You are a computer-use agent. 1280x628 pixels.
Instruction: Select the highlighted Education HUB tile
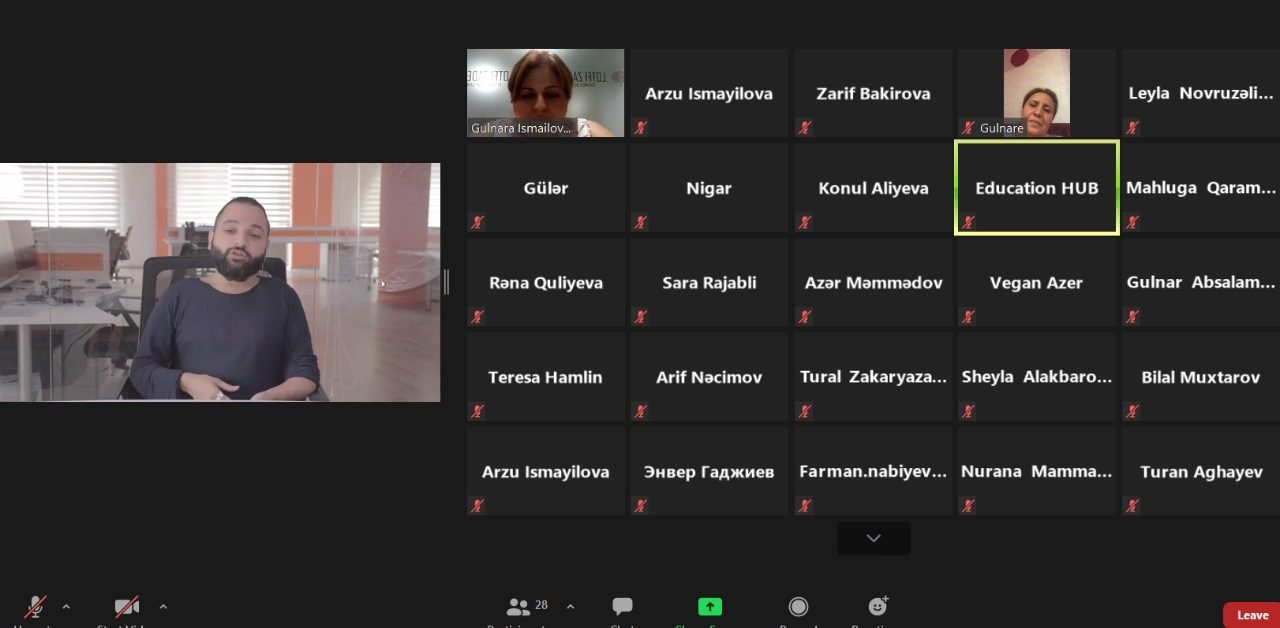click(1036, 188)
